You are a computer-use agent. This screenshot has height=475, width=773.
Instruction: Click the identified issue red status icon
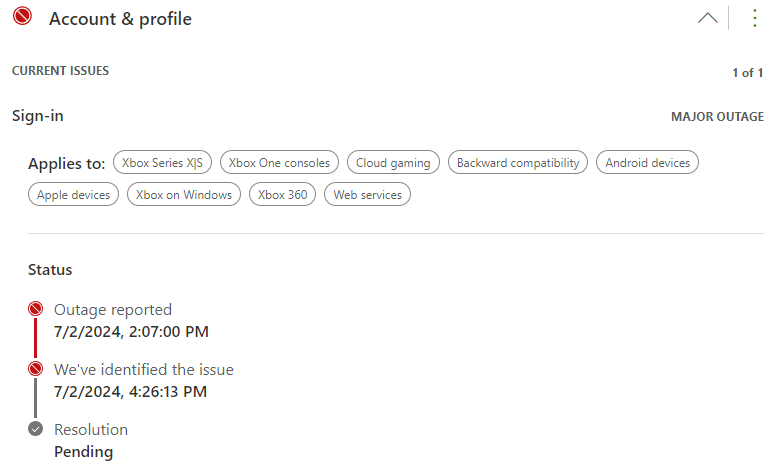36,369
